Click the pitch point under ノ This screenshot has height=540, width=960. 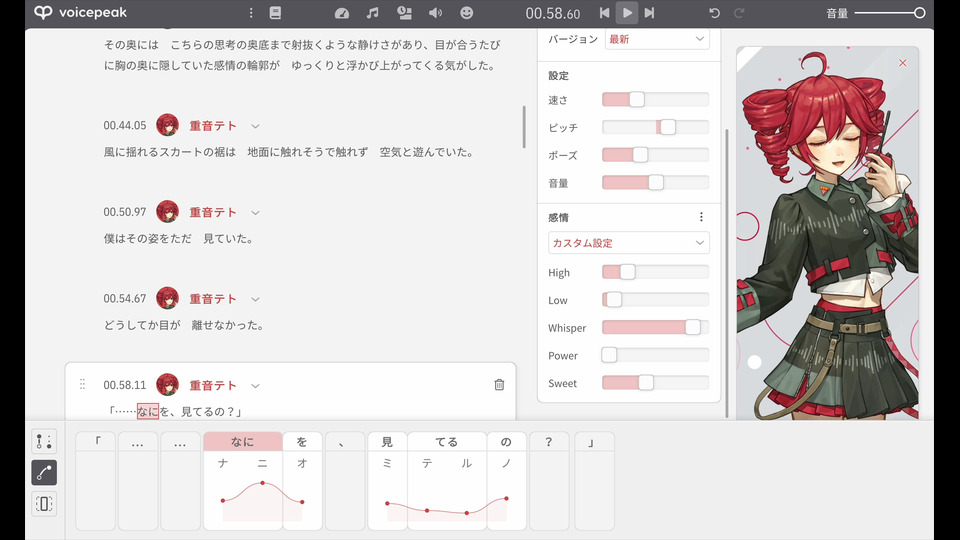pyautogui.click(x=506, y=498)
